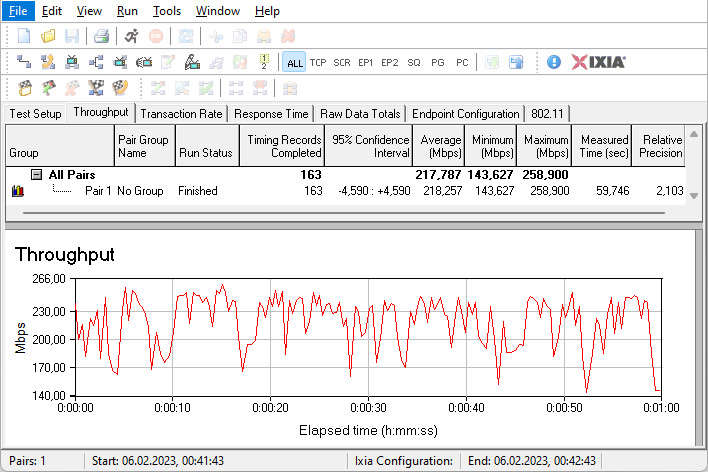Click the table scroll down arrow
Viewport: 708px width, 472px height.
(694, 196)
